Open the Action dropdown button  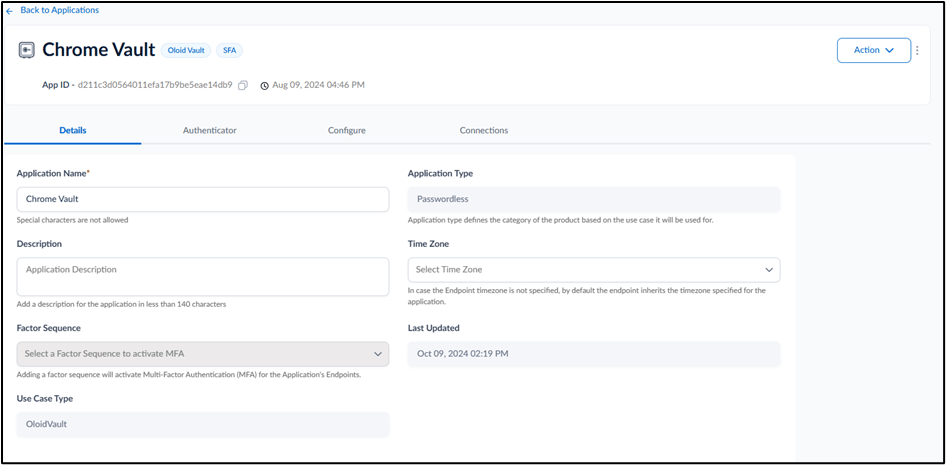tap(874, 50)
